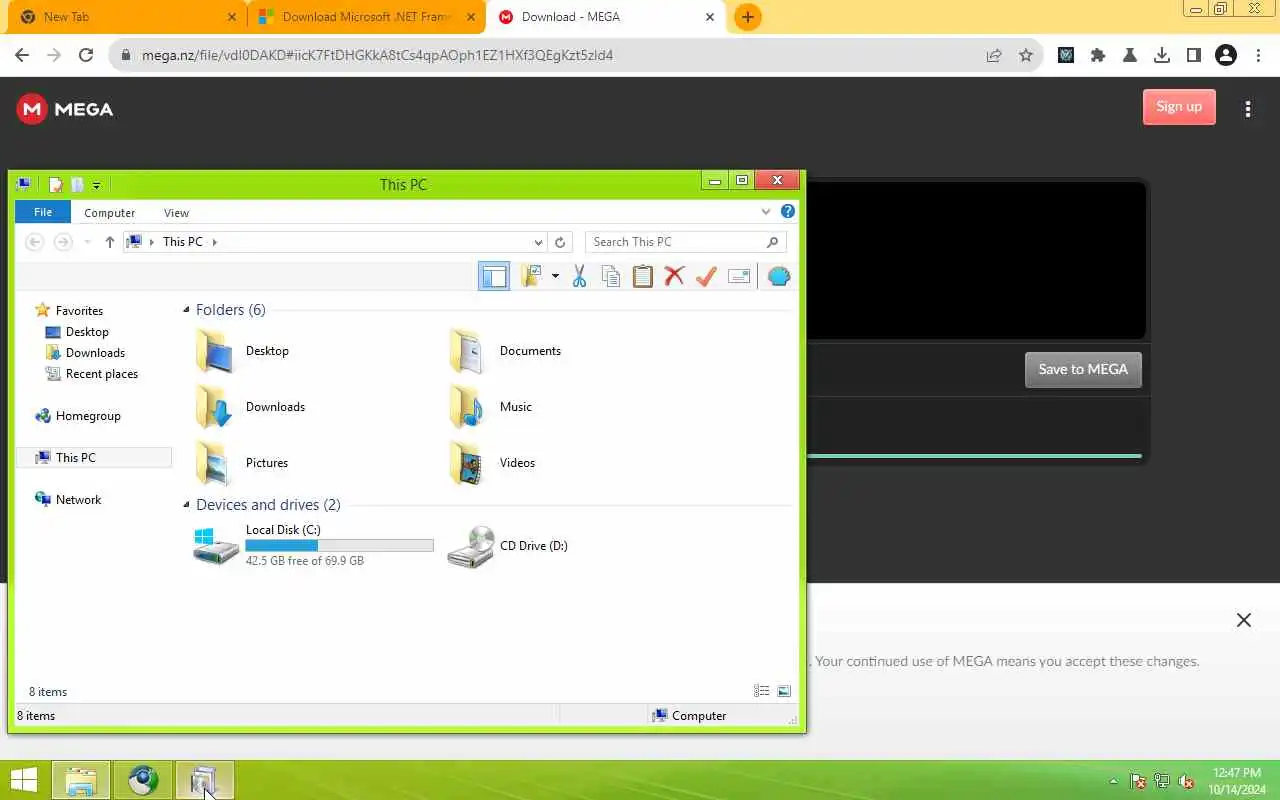Click the Properties icon in quick access toolbar
Screen dimensions: 1280x800
tap(56, 184)
